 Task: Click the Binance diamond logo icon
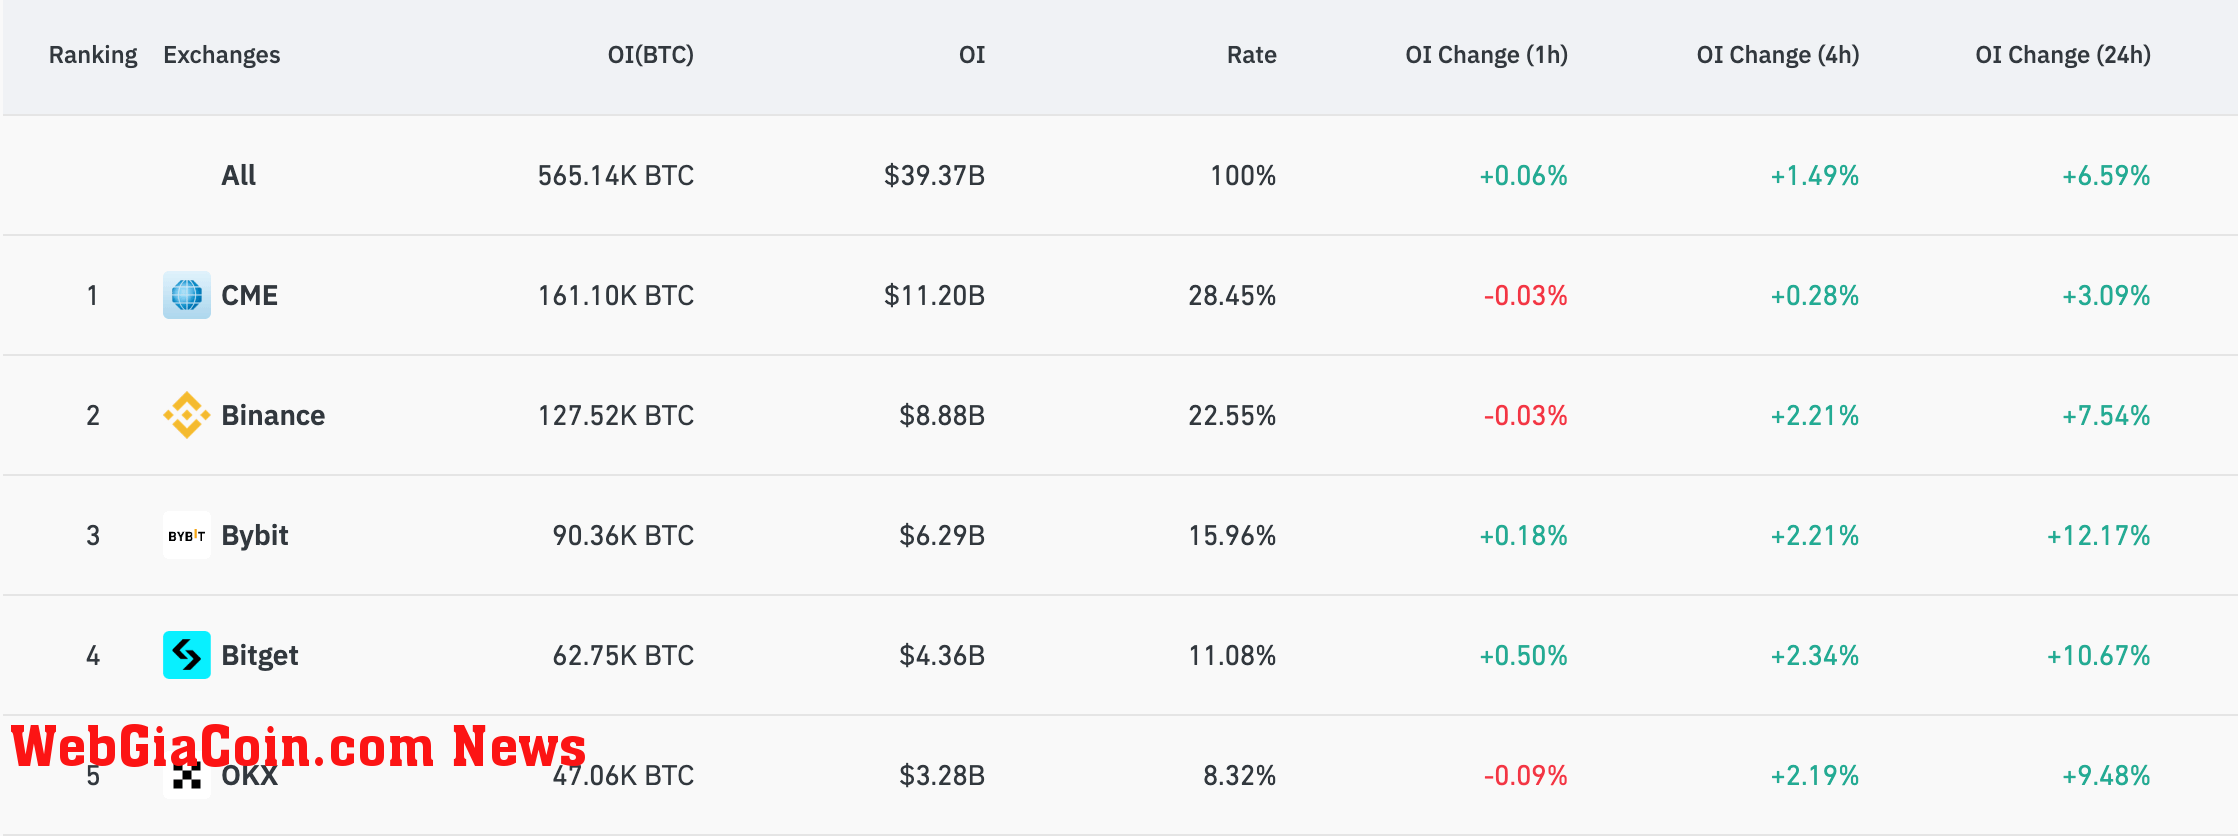(x=187, y=415)
